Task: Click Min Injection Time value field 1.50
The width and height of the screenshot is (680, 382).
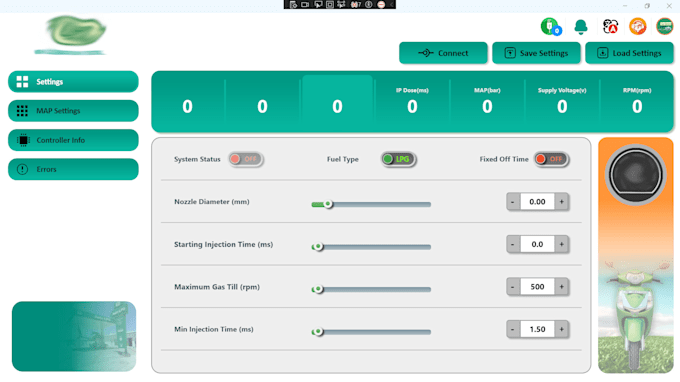Action: [x=537, y=329]
